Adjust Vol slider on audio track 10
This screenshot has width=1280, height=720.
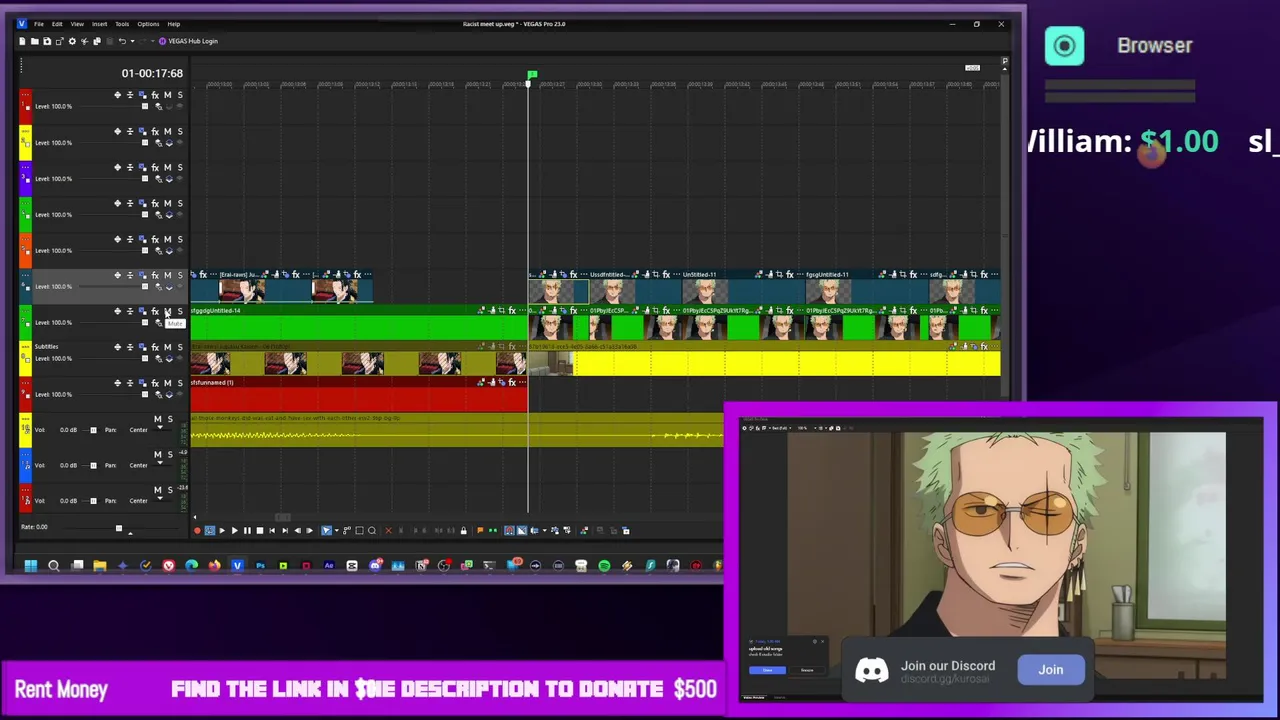pyautogui.click(x=93, y=430)
